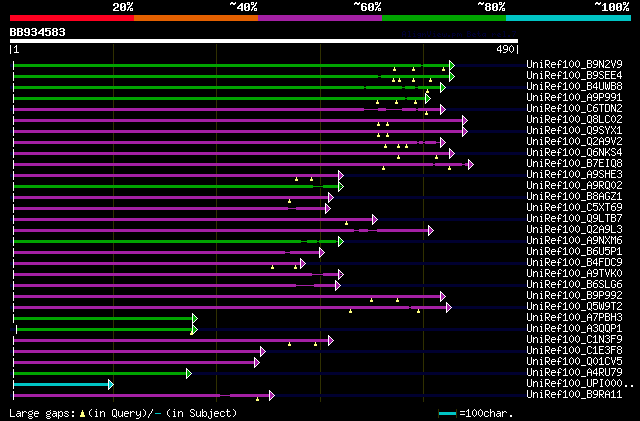The height and width of the screenshot is (421, 640).
Task: Click the cyan 100char scale bar
Action: (x=447, y=414)
